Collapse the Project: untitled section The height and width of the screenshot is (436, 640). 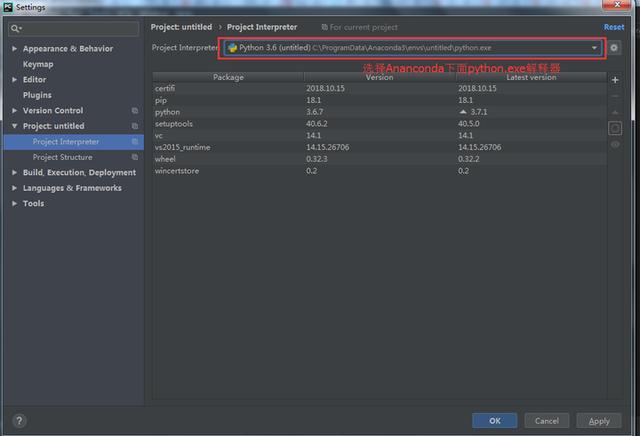point(14,127)
